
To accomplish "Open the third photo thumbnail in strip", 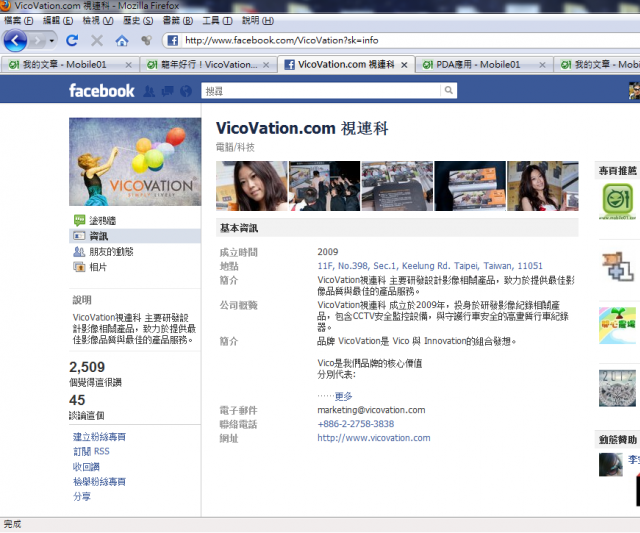I will (397, 186).
